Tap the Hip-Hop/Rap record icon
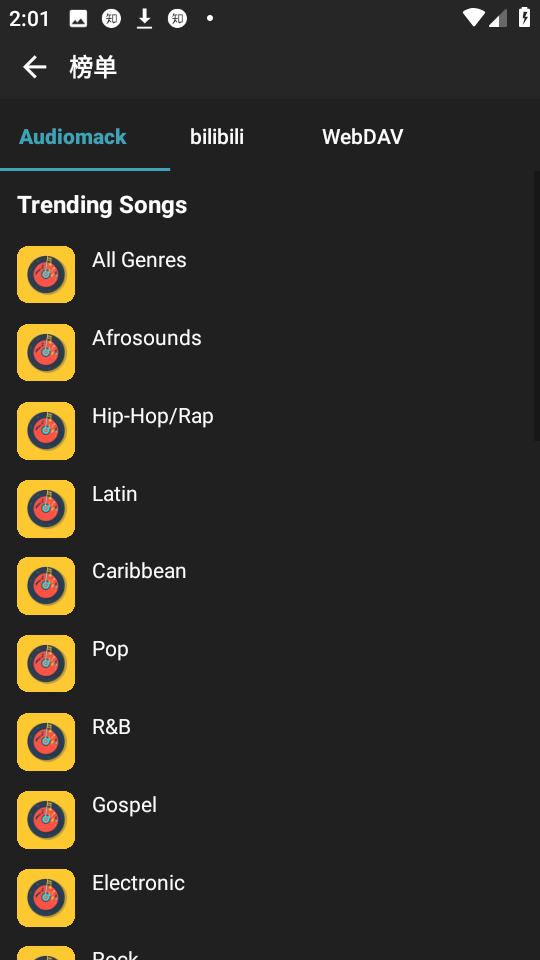This screenshot has height=960, width=540. coord(46,430)
